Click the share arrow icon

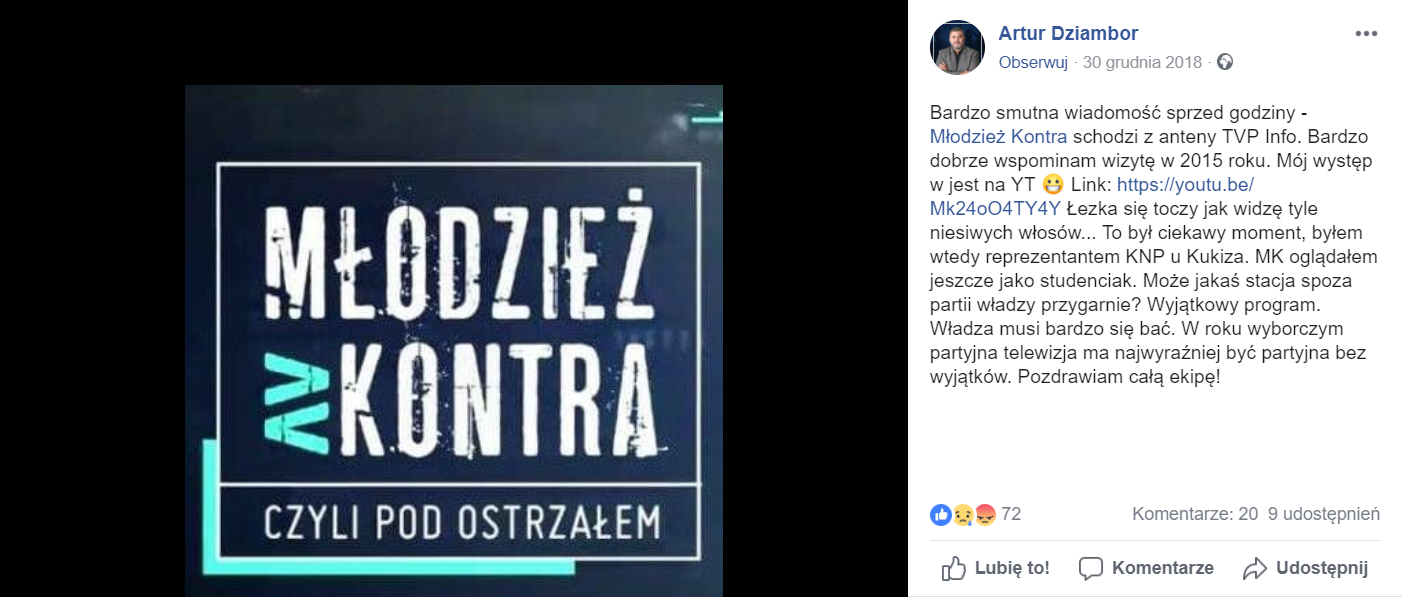point(1255,569)
